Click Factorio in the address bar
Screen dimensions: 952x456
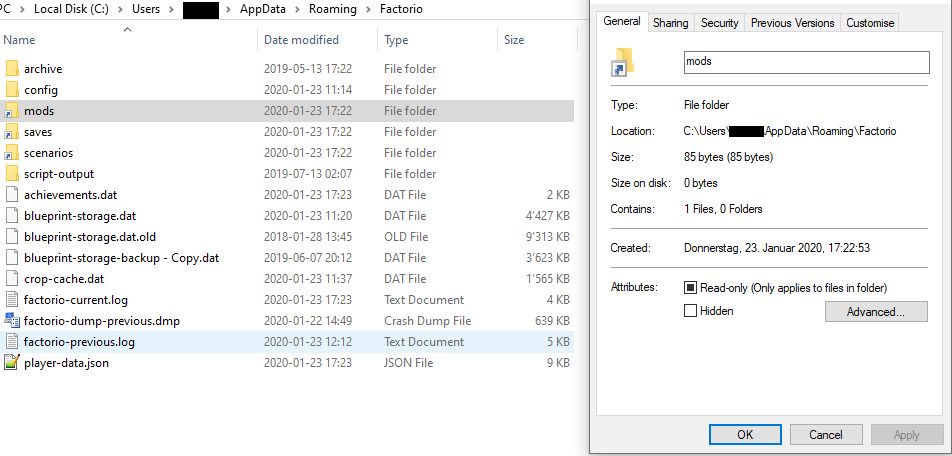[401, 9]
